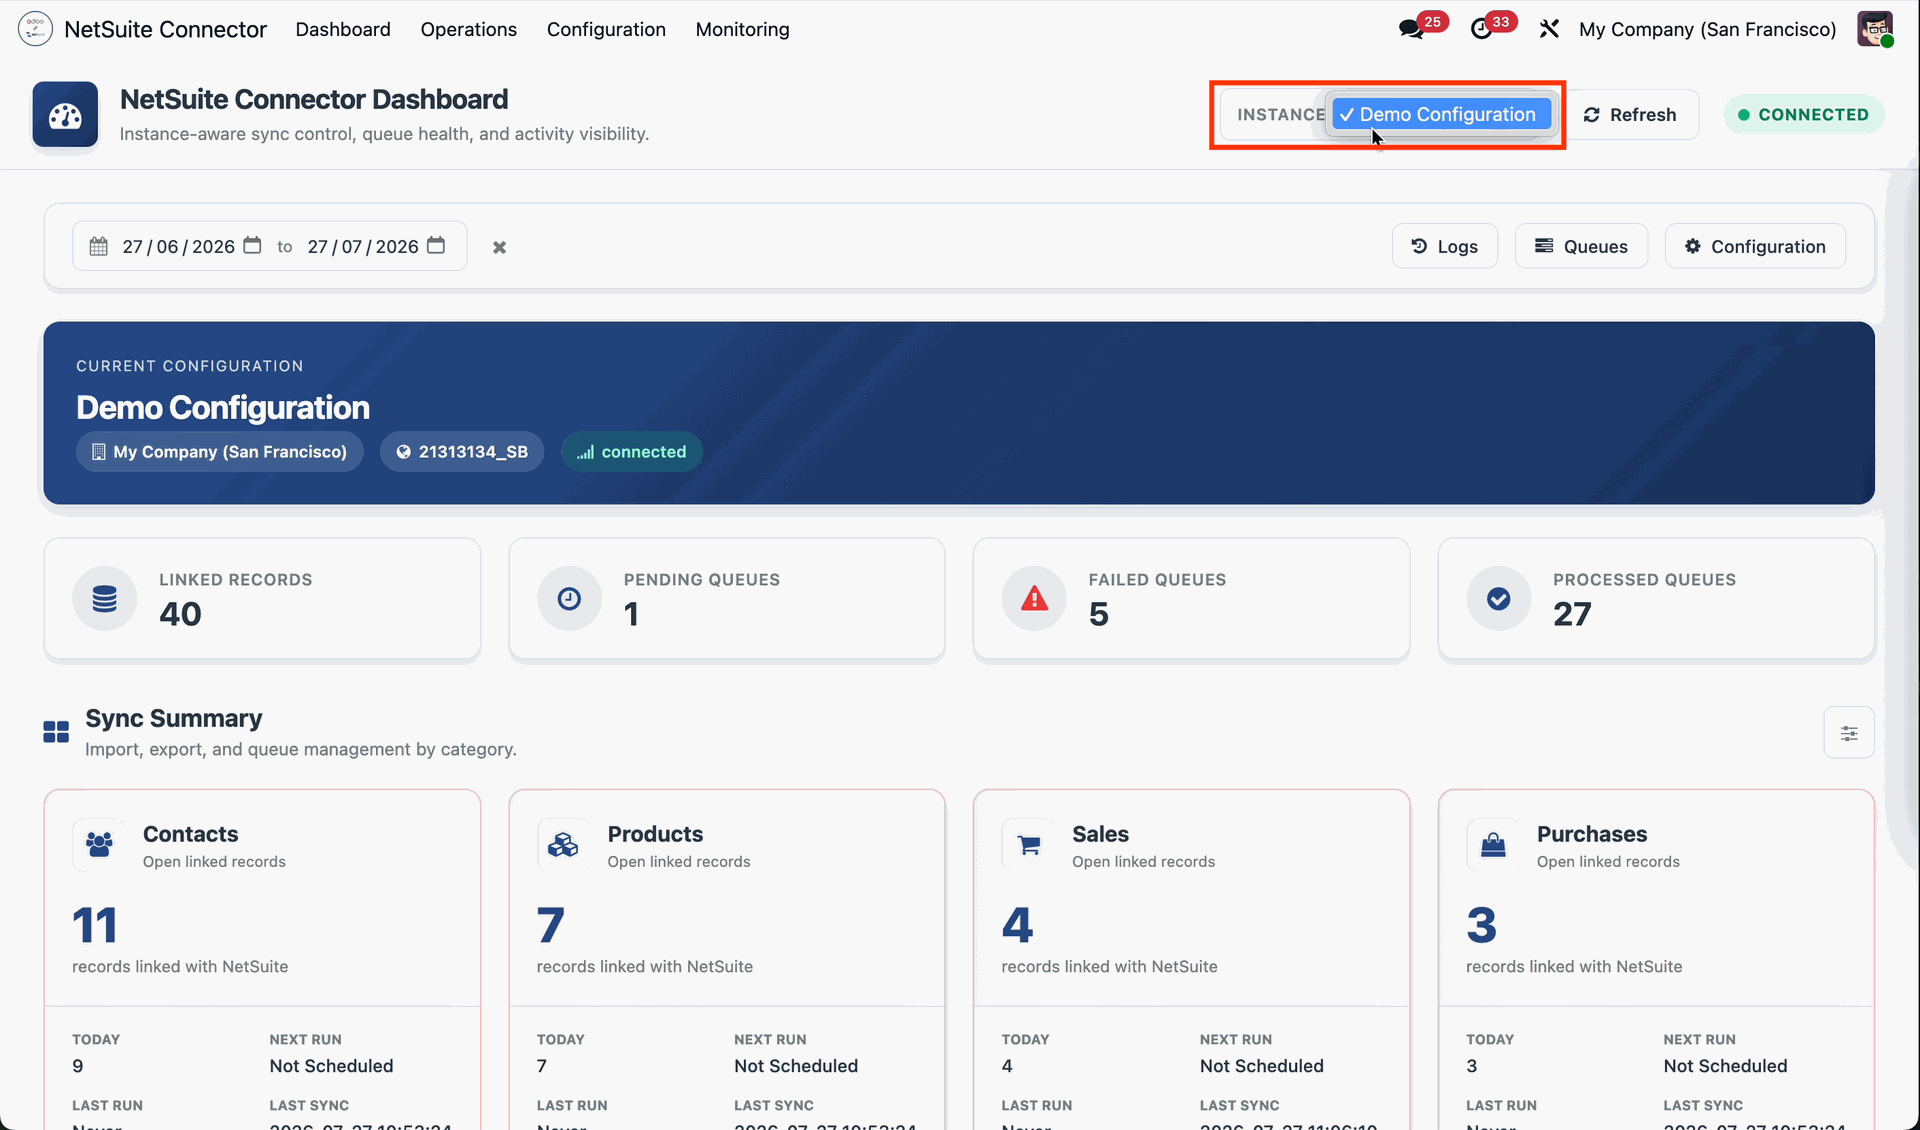Click the Purchases shopping bag icon
The width and height of the screenshot is (1920, 1130).
pos(1493,844)
